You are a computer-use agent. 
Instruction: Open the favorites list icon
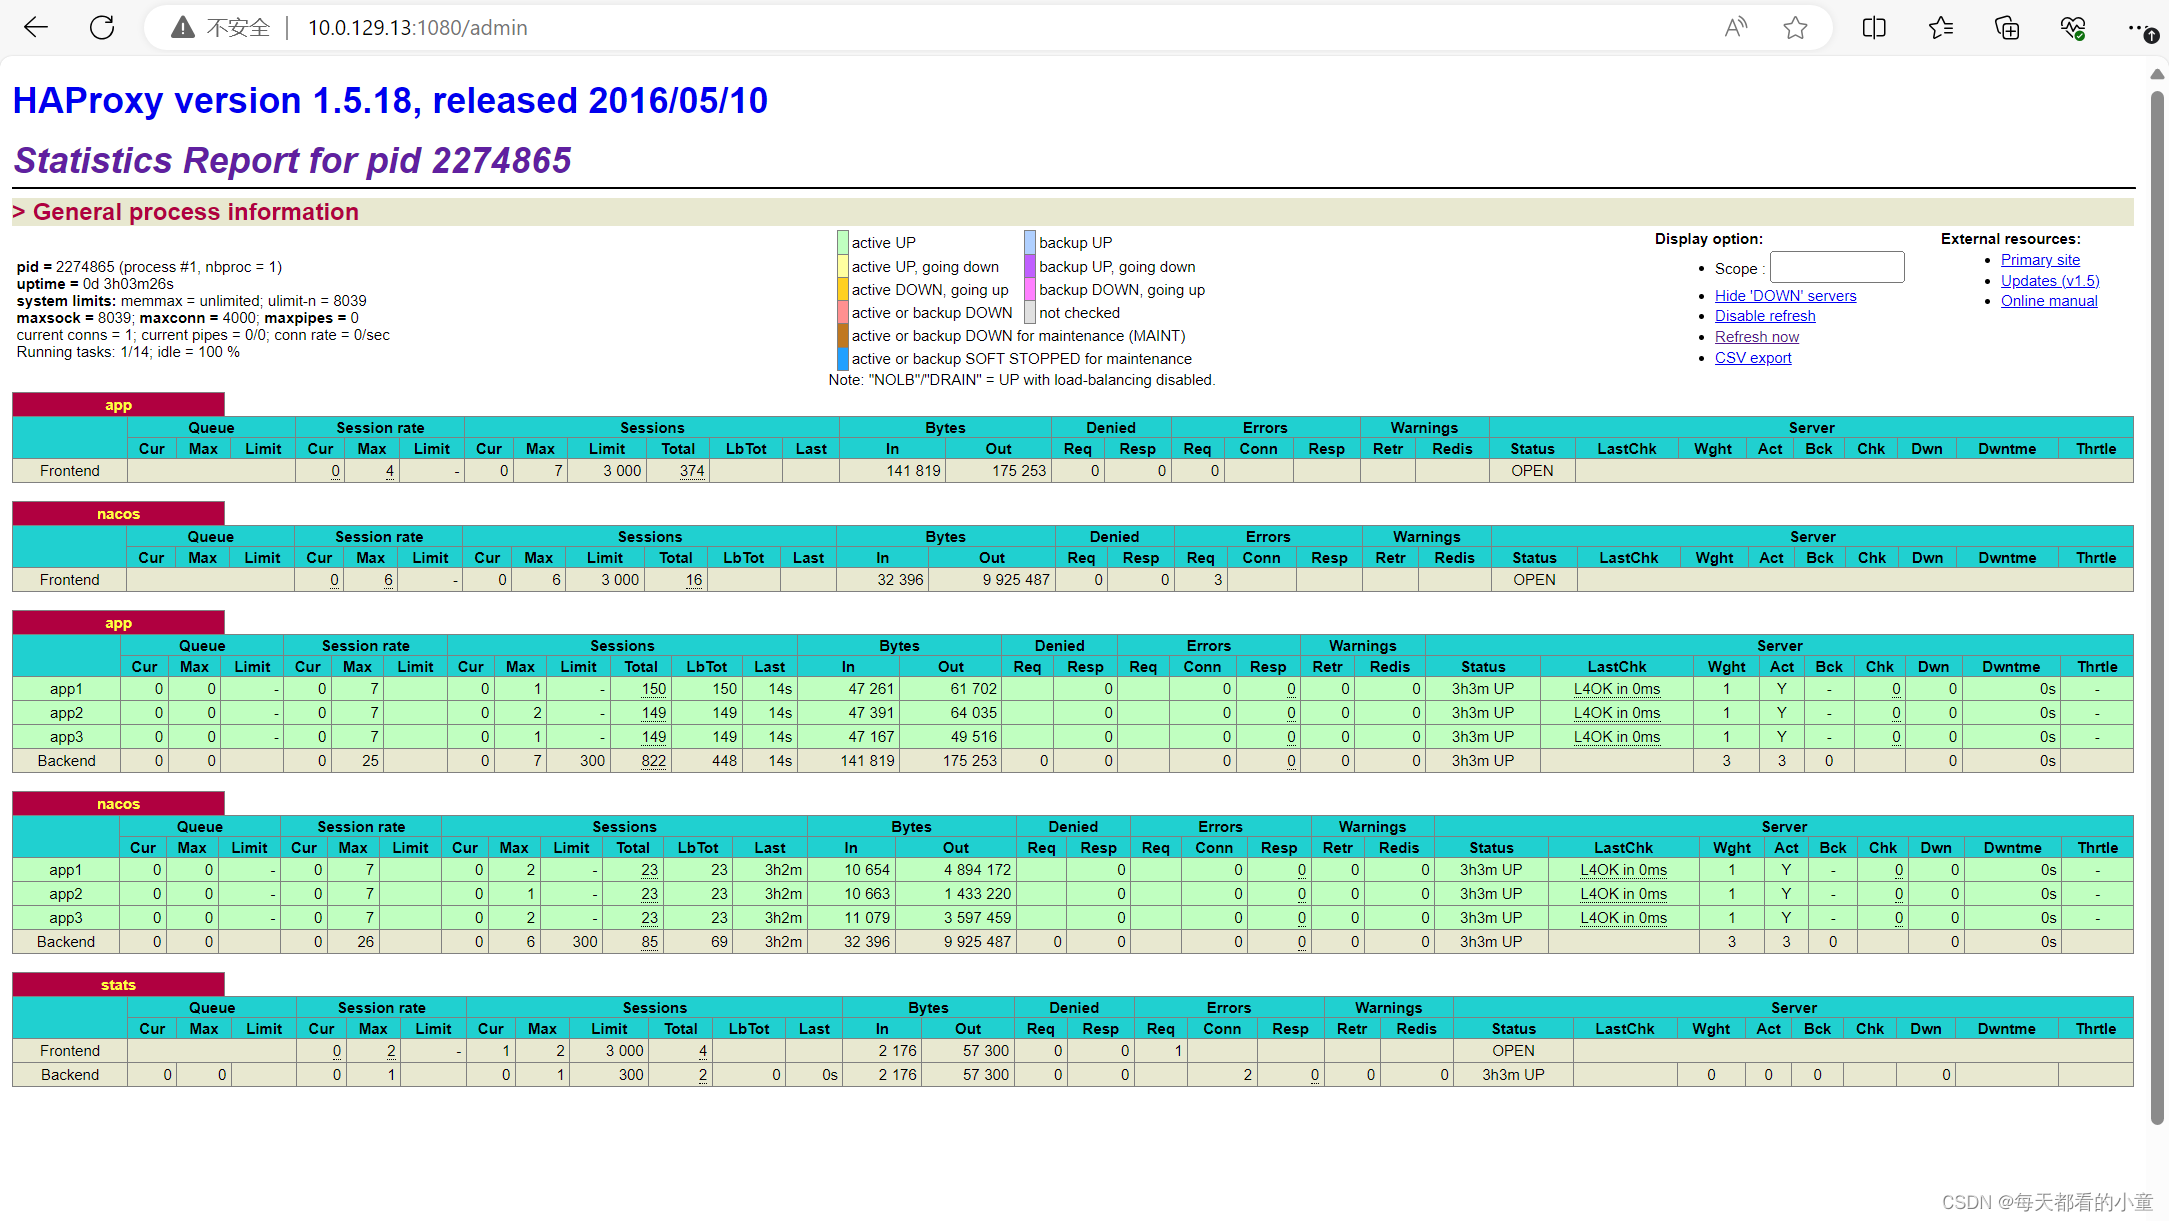coord(1941,27)
